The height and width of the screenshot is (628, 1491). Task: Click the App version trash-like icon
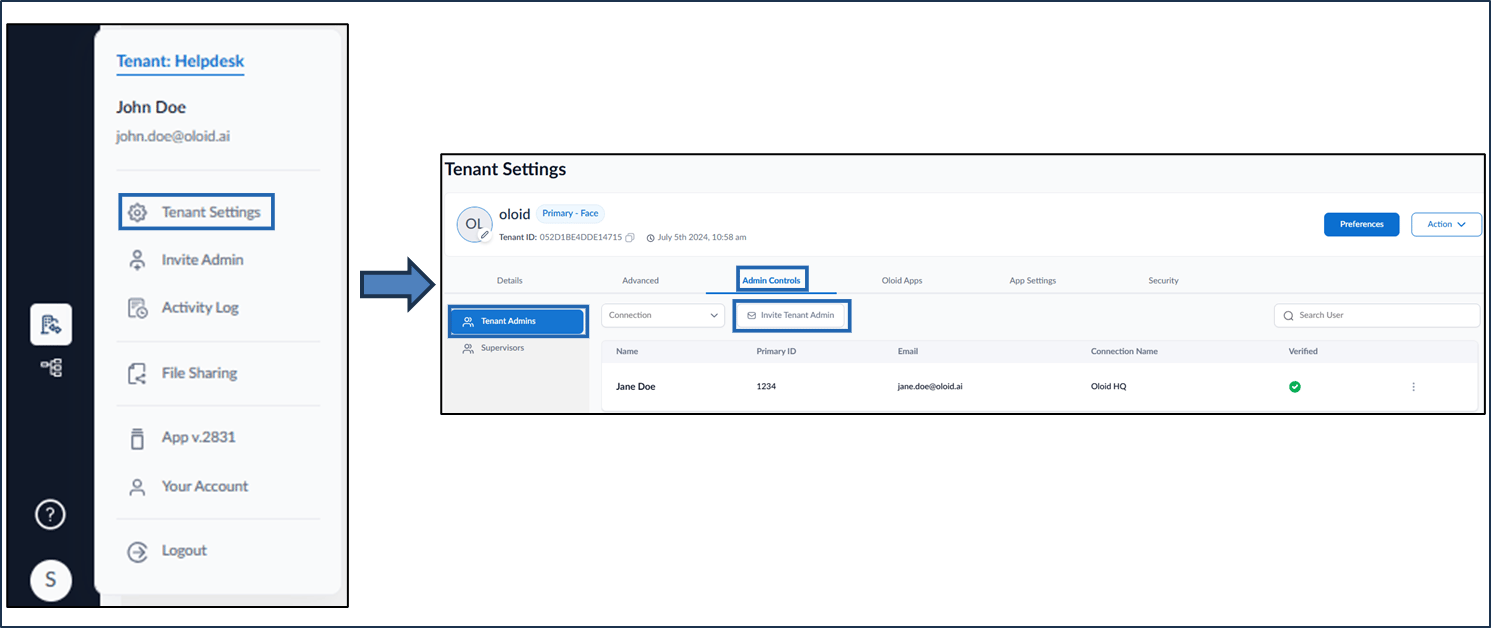[138, 438]
